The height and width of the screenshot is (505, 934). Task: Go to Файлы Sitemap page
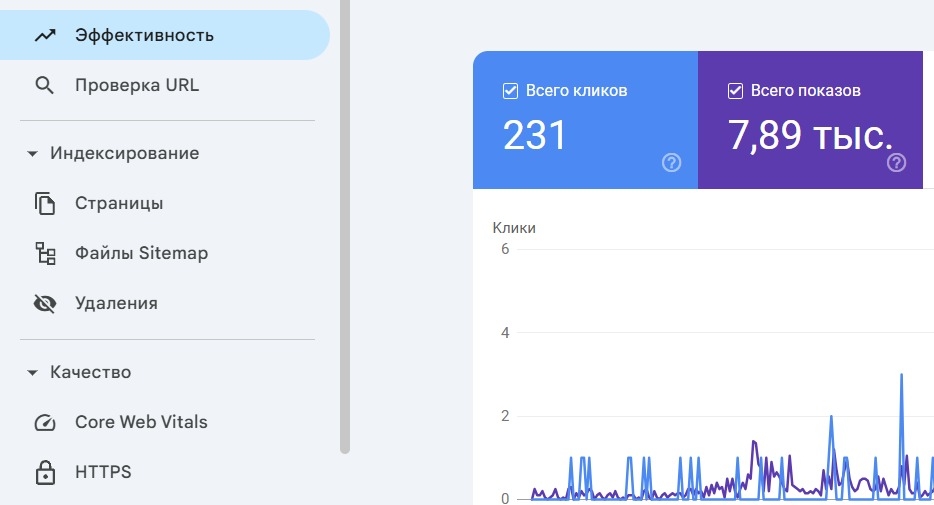tap(141, 254)
